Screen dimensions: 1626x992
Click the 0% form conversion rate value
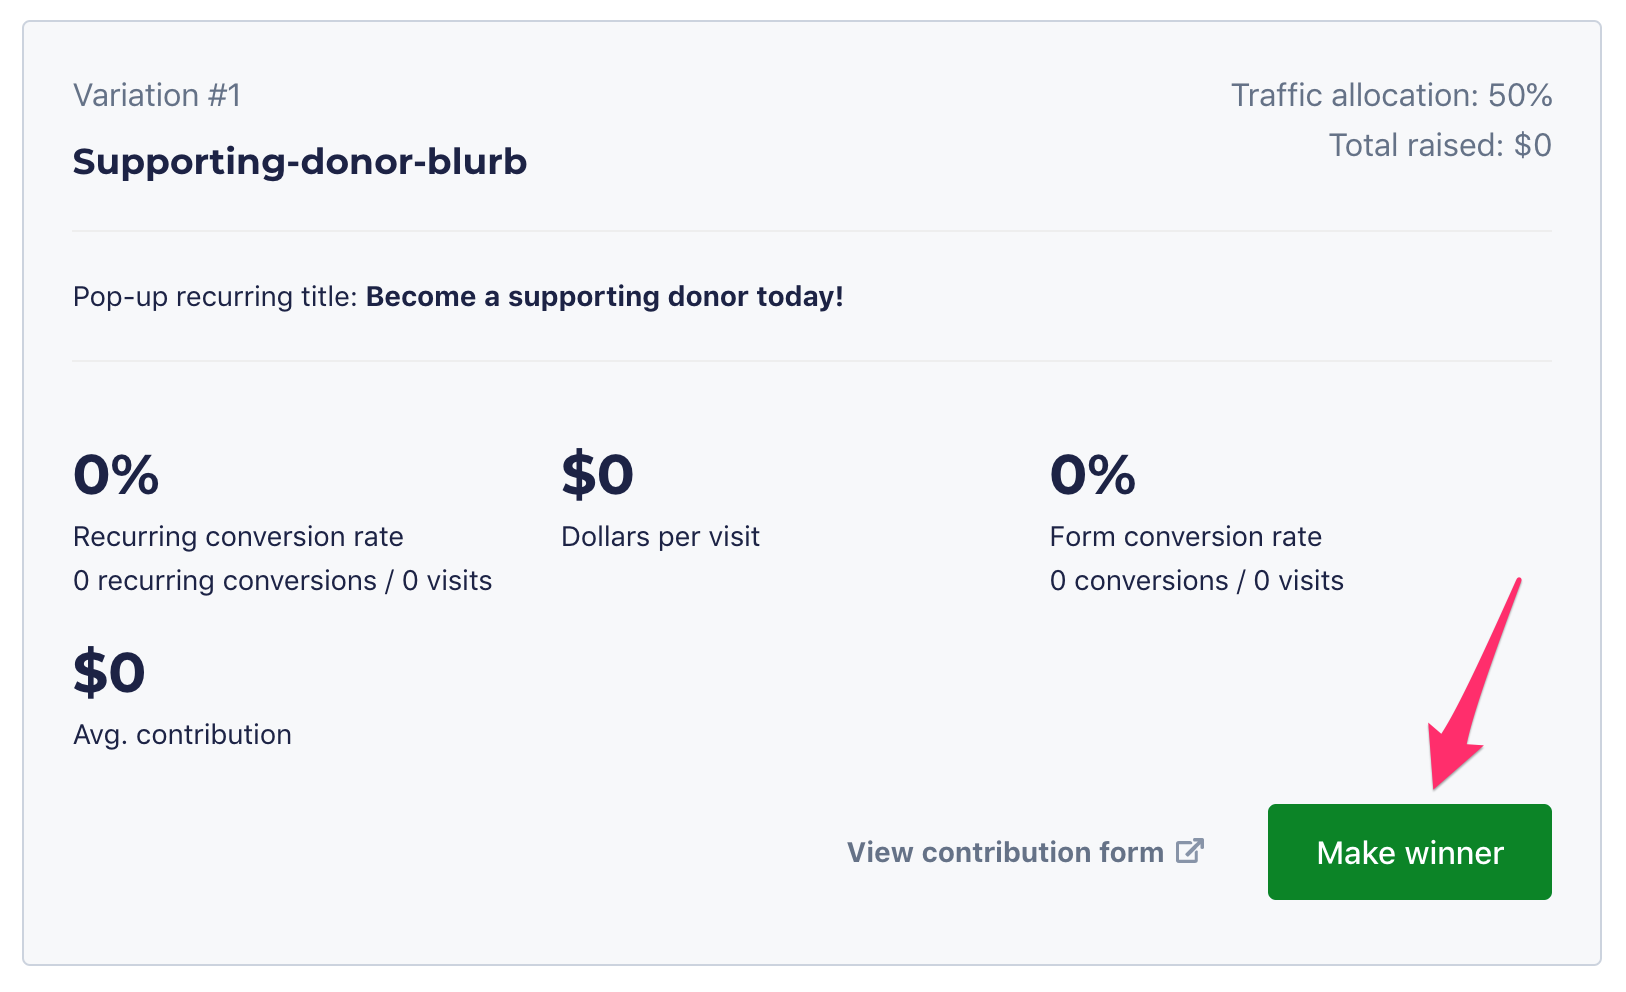1092,475
